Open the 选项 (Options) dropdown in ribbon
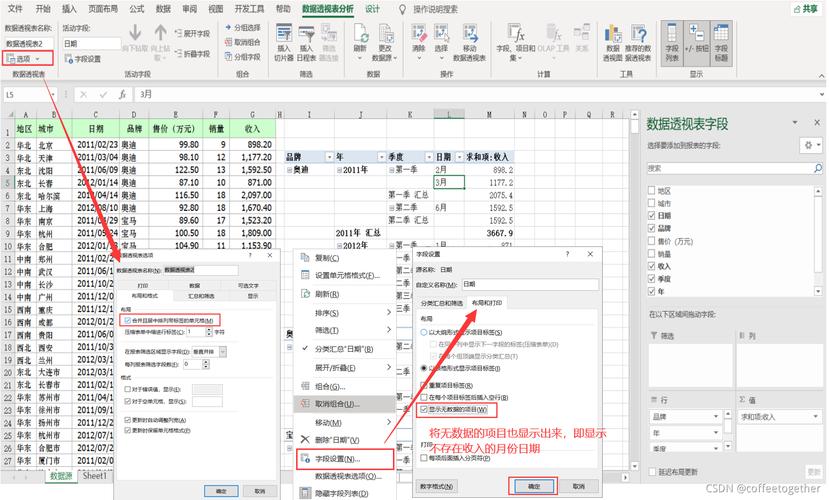Viewport: 829px width, 500px height. (x=27, y=58)
